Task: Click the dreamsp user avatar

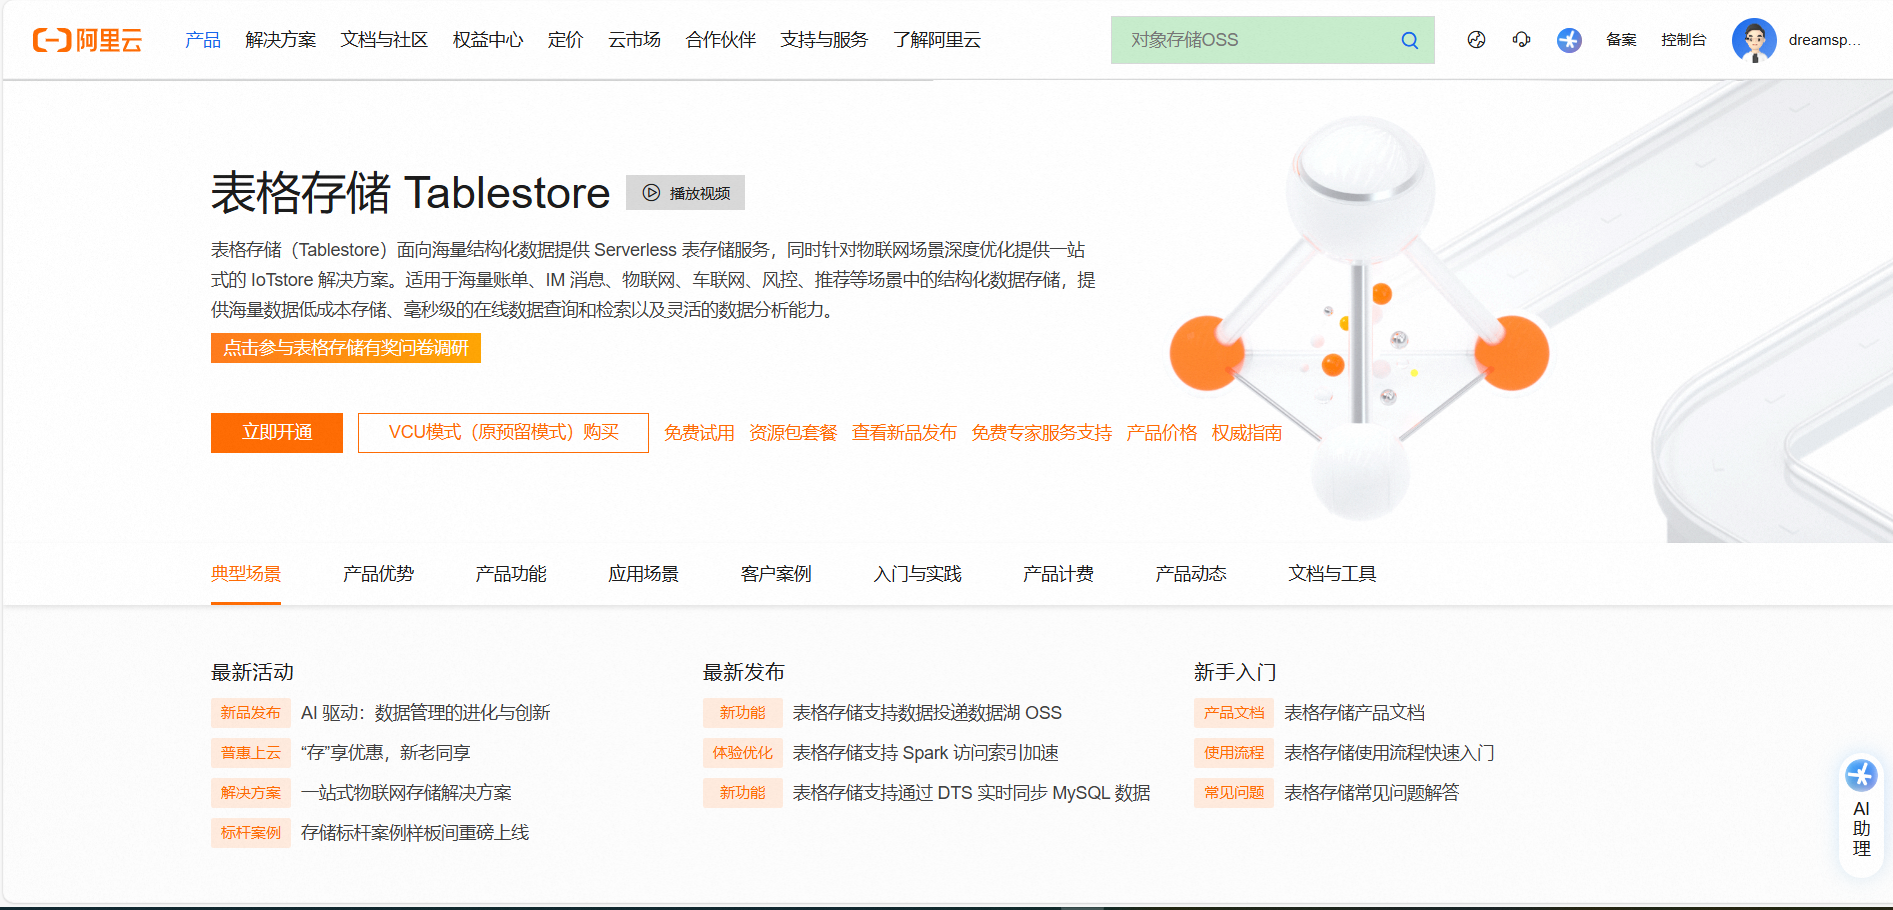Action: (1756, 40)
